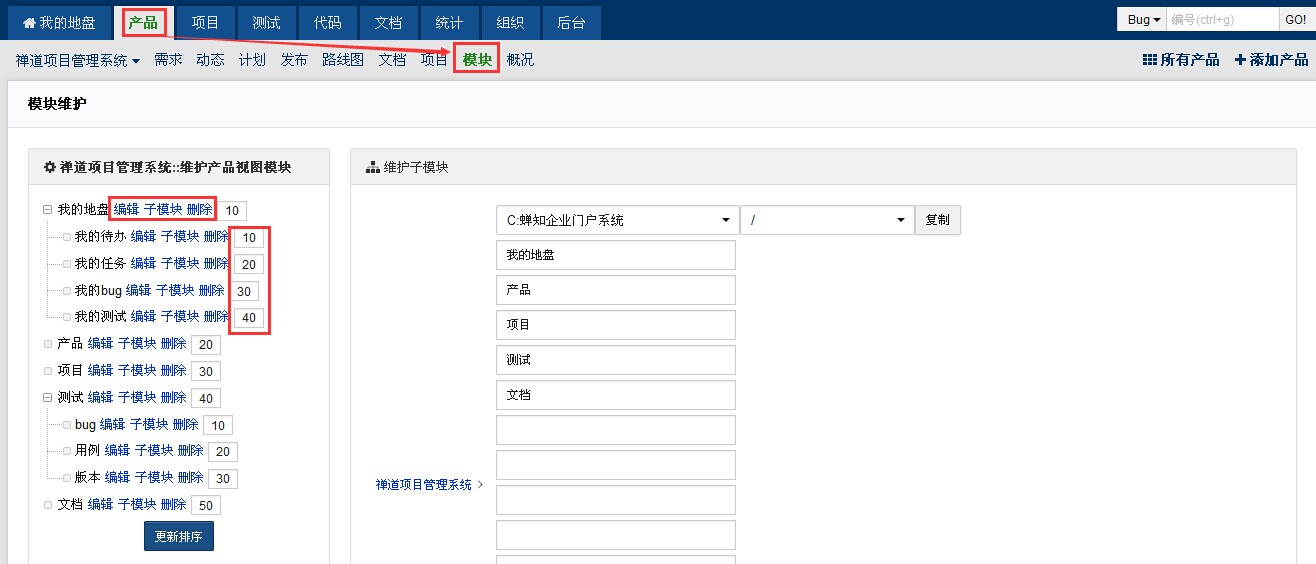
Task: Click the order field of 产品 module
Action: click(206, 344)
